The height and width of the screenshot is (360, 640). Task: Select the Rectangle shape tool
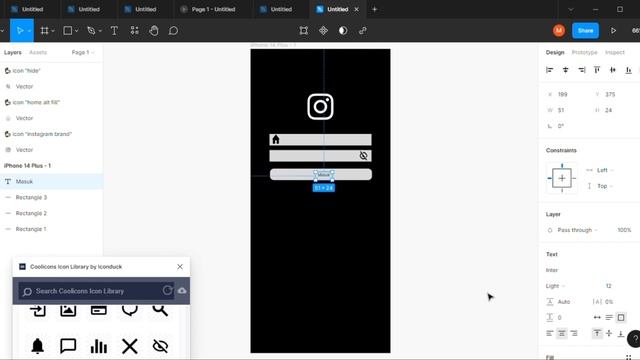click(x=68, y=31)
